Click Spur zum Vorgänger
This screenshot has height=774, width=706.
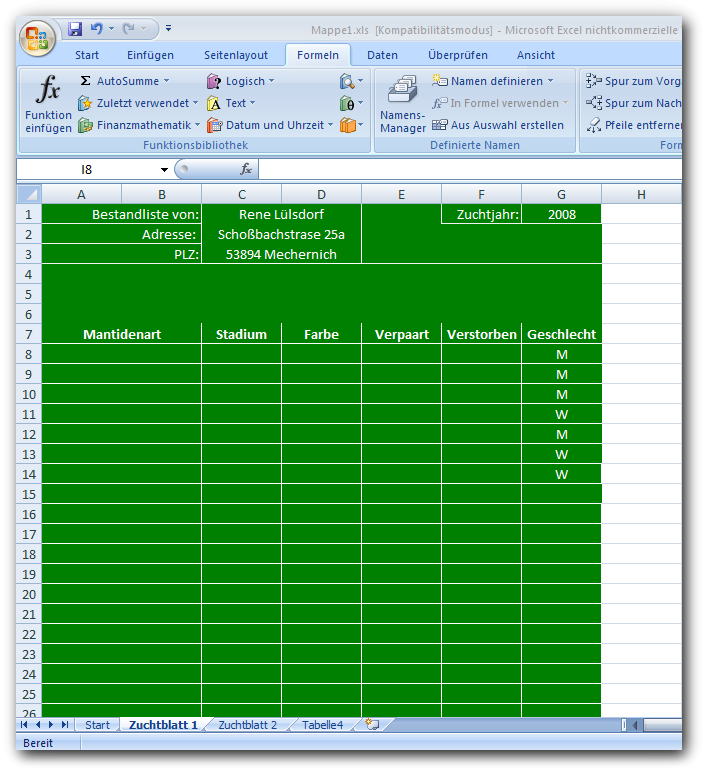coord(633,81)
